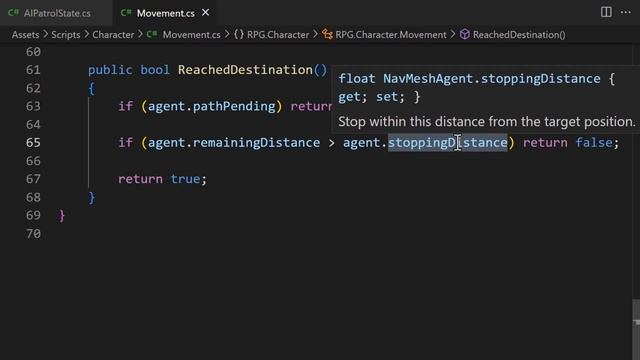Click the class icon before RPG.Character.Movement
Screen dimensions: 640x360
[x=327, y=34]
